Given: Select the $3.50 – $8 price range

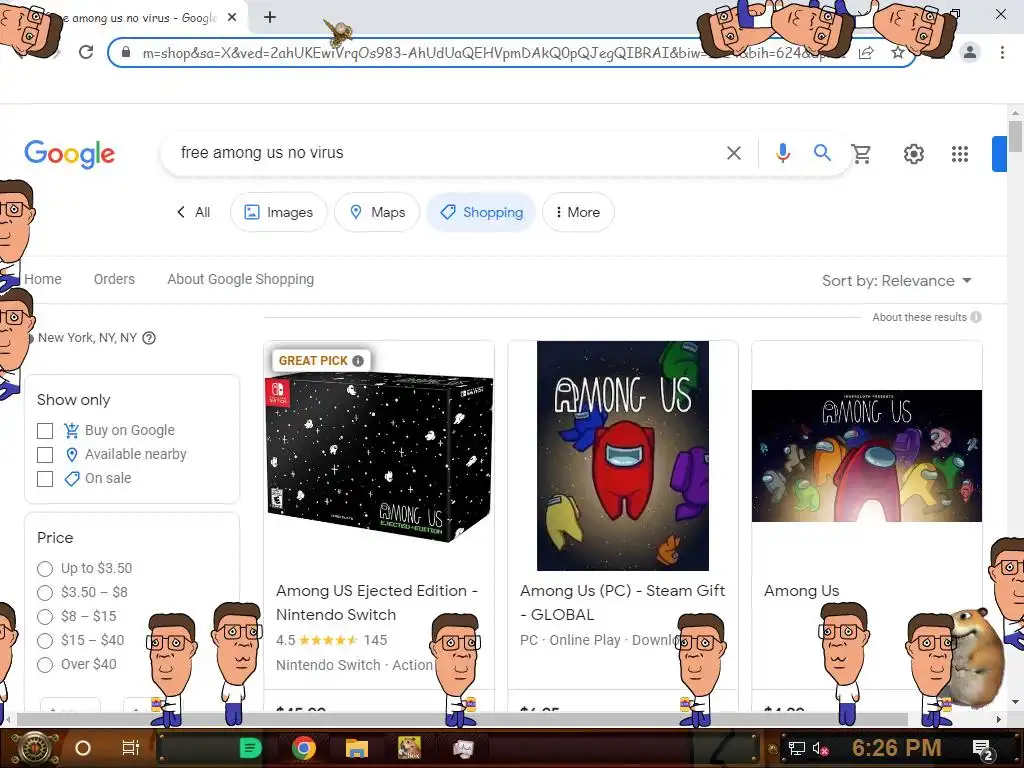Looking at the screenshot, I should click(x=45, y=593).
